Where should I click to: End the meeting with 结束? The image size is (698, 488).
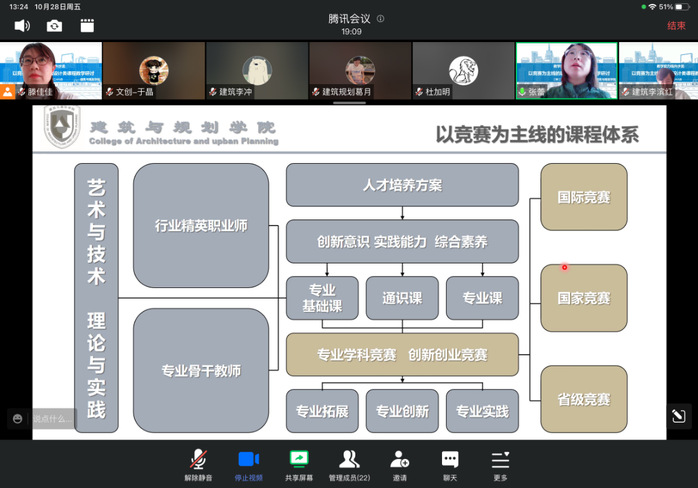pos(676,26)
